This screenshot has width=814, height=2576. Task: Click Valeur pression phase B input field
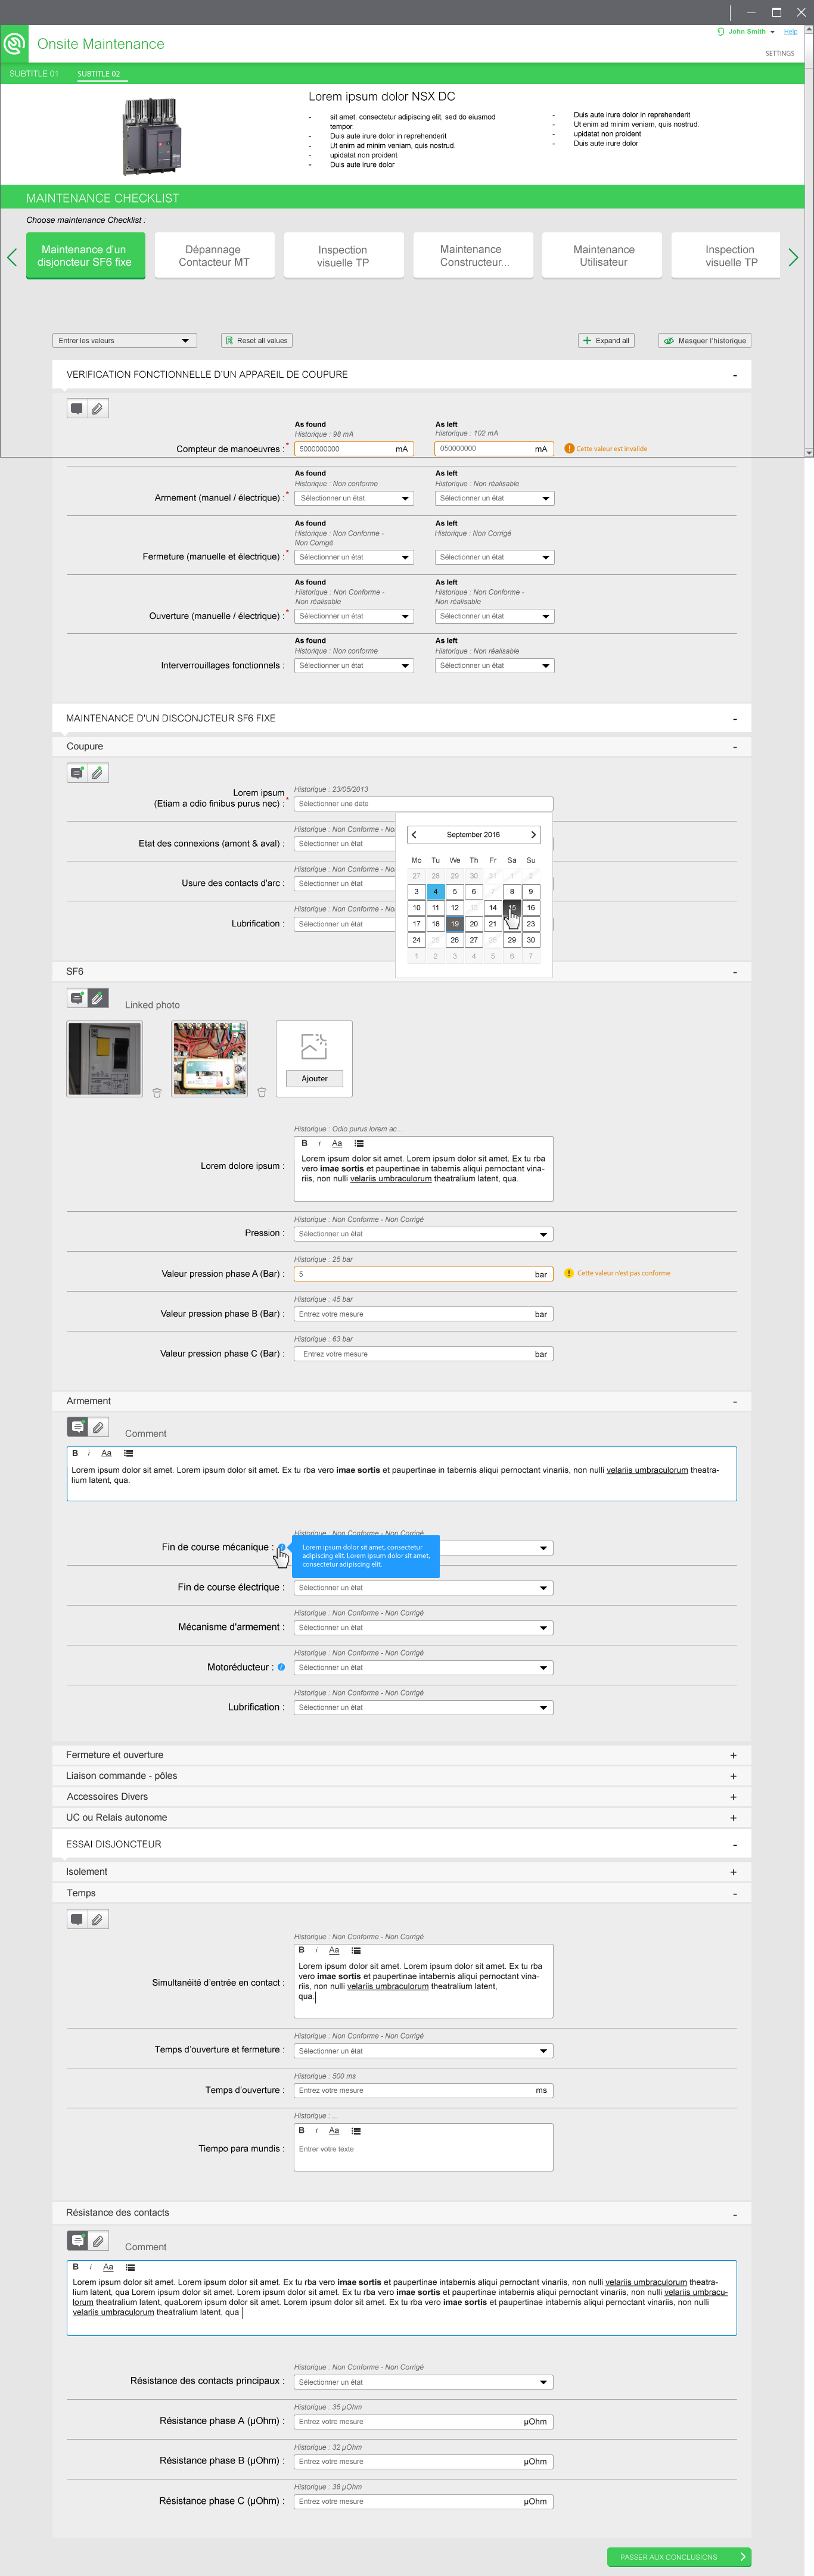[423, 1314]
